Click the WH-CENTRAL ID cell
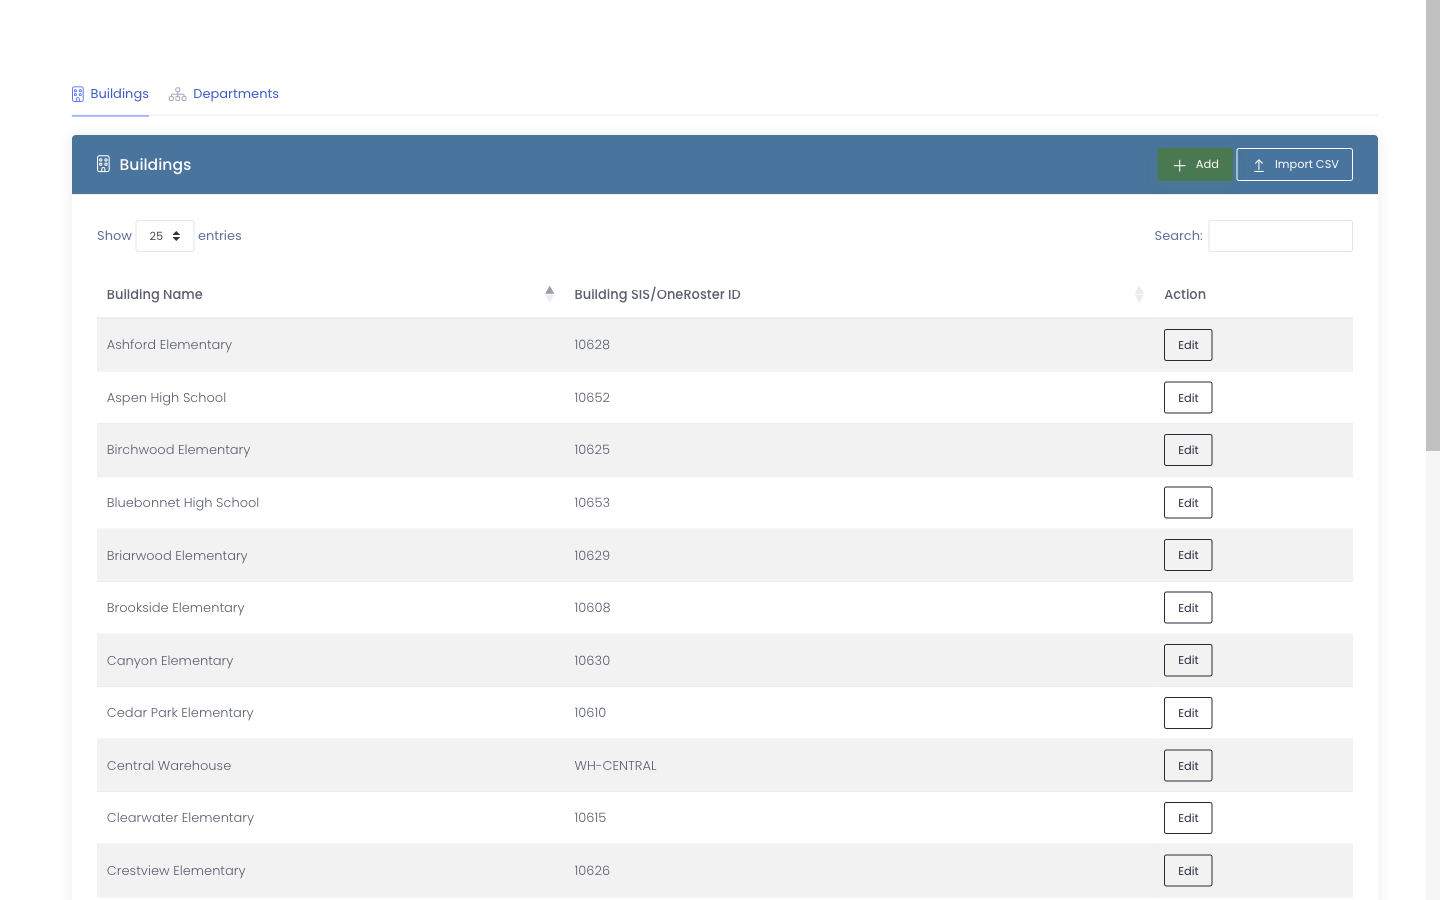 [859, 766]
